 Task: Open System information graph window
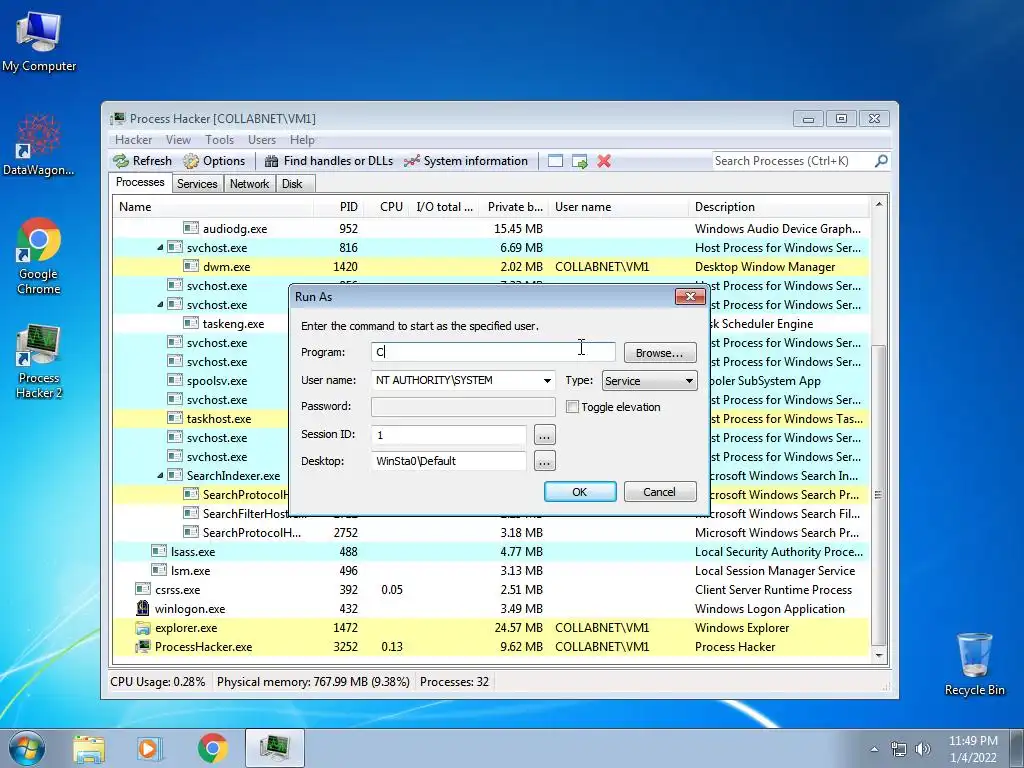click(466, 161)
